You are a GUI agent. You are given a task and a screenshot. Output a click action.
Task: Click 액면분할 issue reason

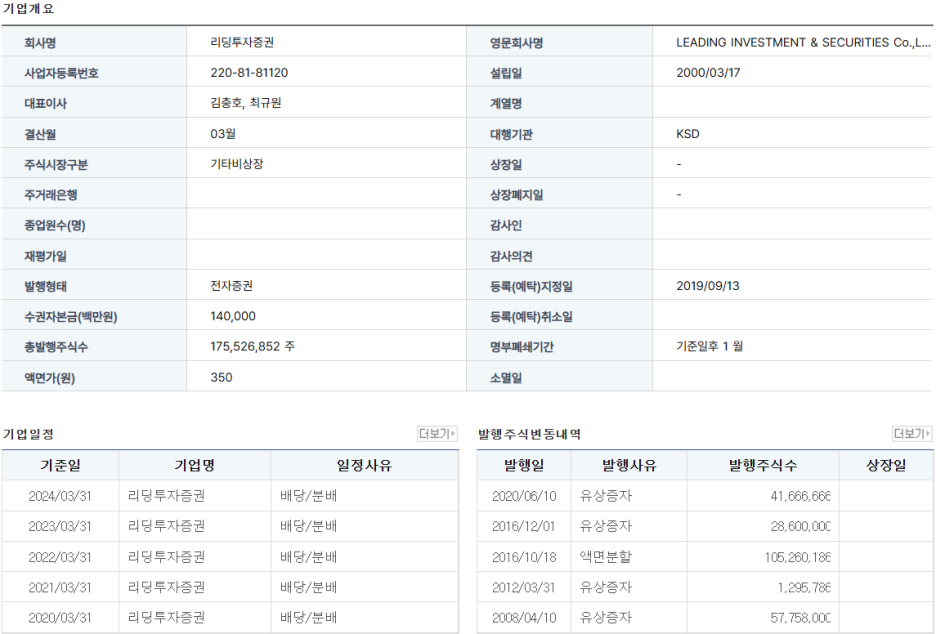(605, 557)
